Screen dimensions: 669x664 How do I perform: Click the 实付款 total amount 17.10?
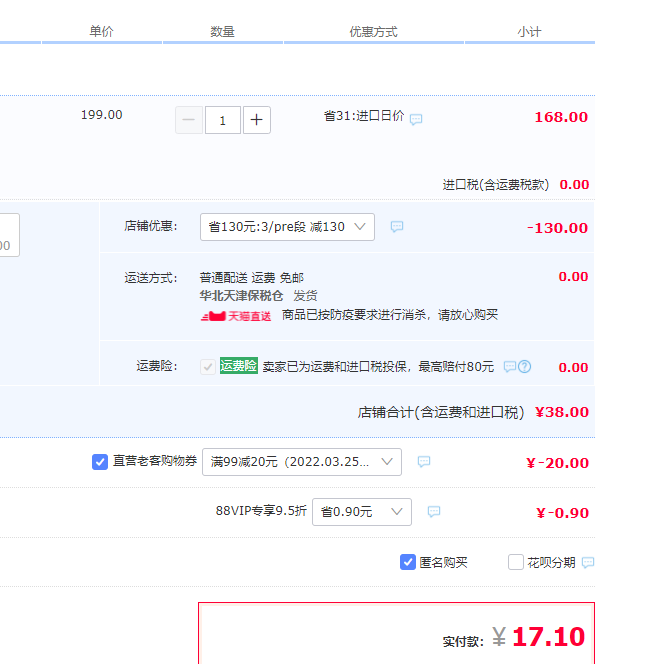(548, 637)
